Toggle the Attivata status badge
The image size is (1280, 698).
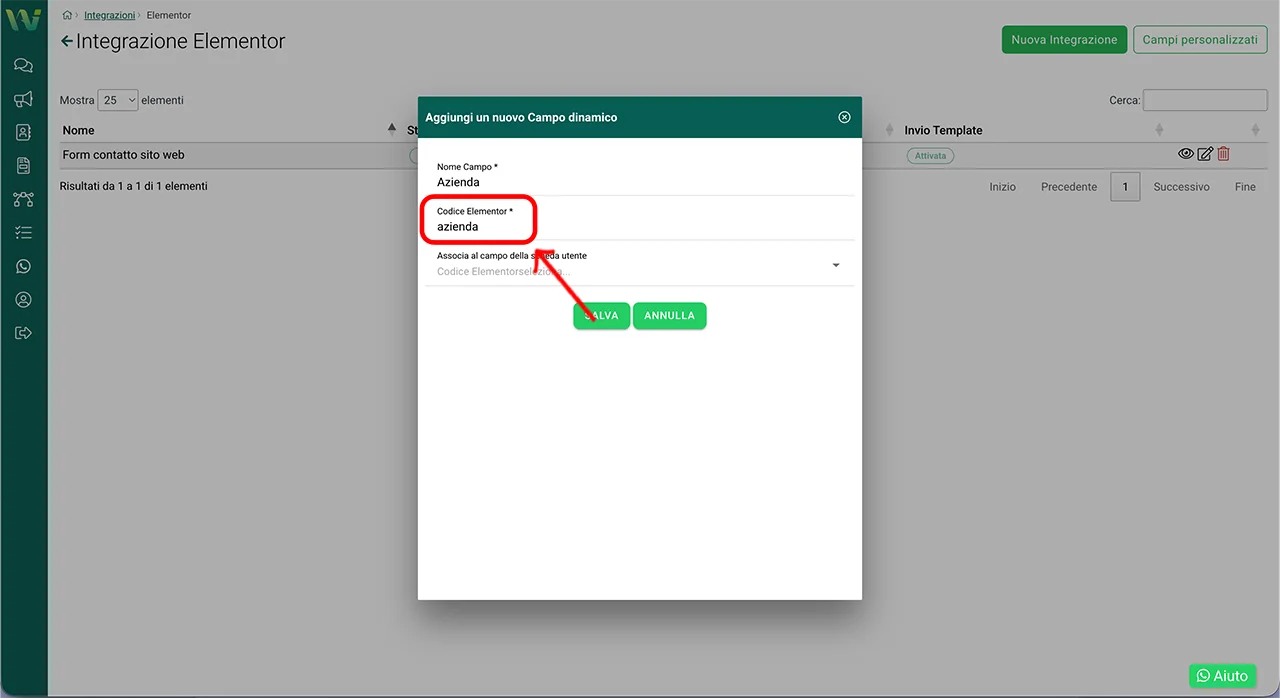[930, 156]
